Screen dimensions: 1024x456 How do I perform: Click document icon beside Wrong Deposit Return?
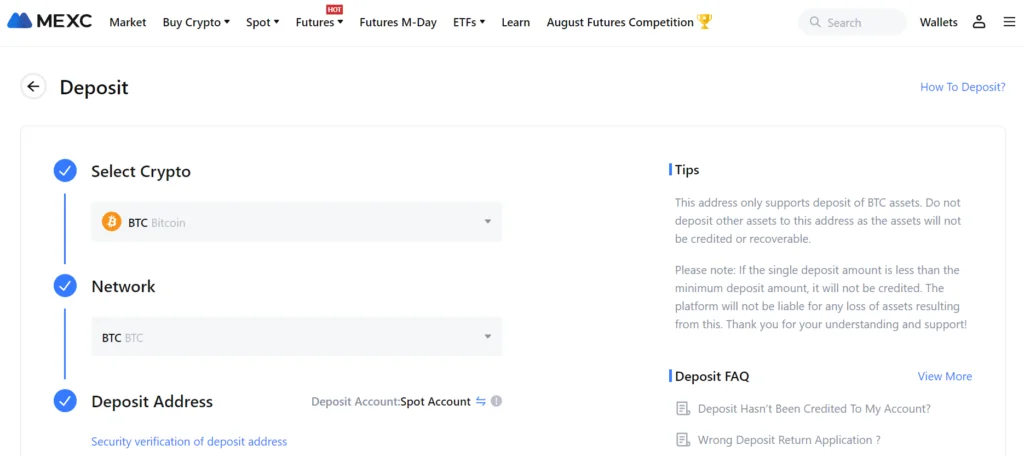tap(683, 440)
